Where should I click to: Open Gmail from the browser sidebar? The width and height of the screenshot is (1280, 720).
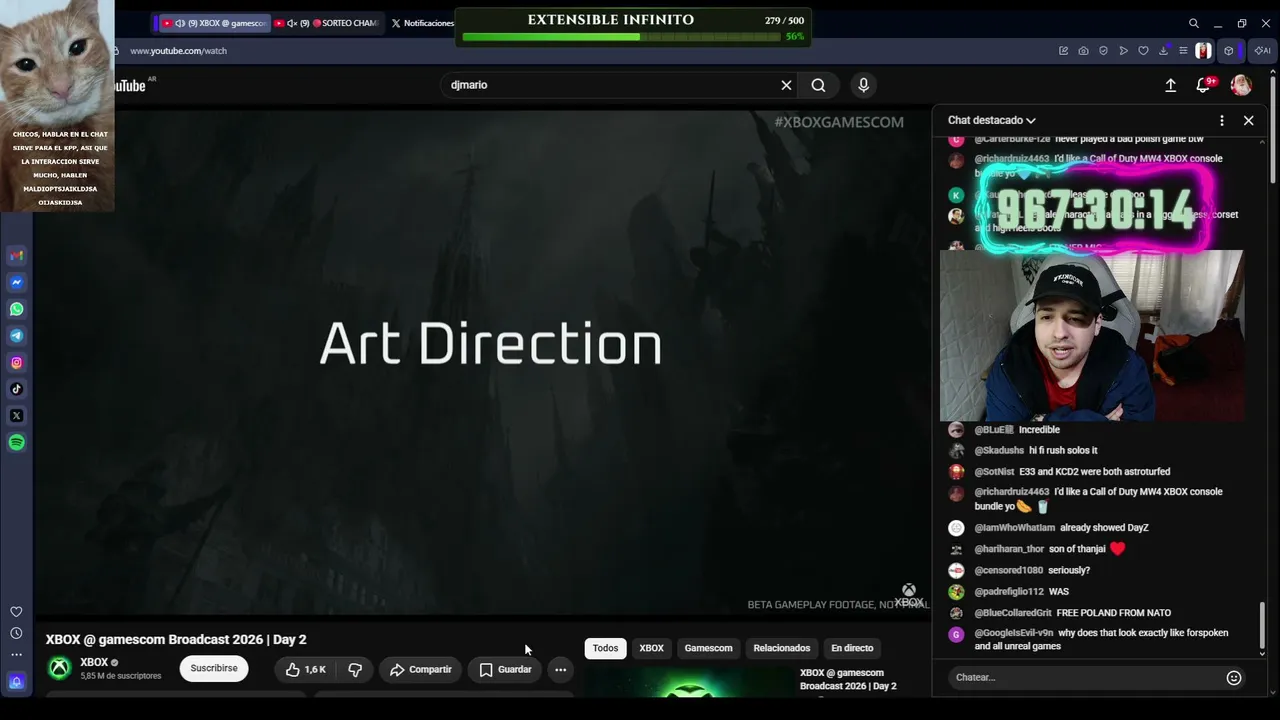pos(16,256)
